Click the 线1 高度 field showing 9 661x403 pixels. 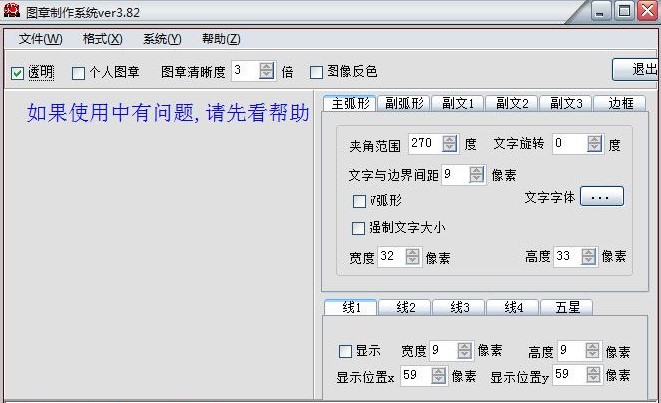click(571, 350)
